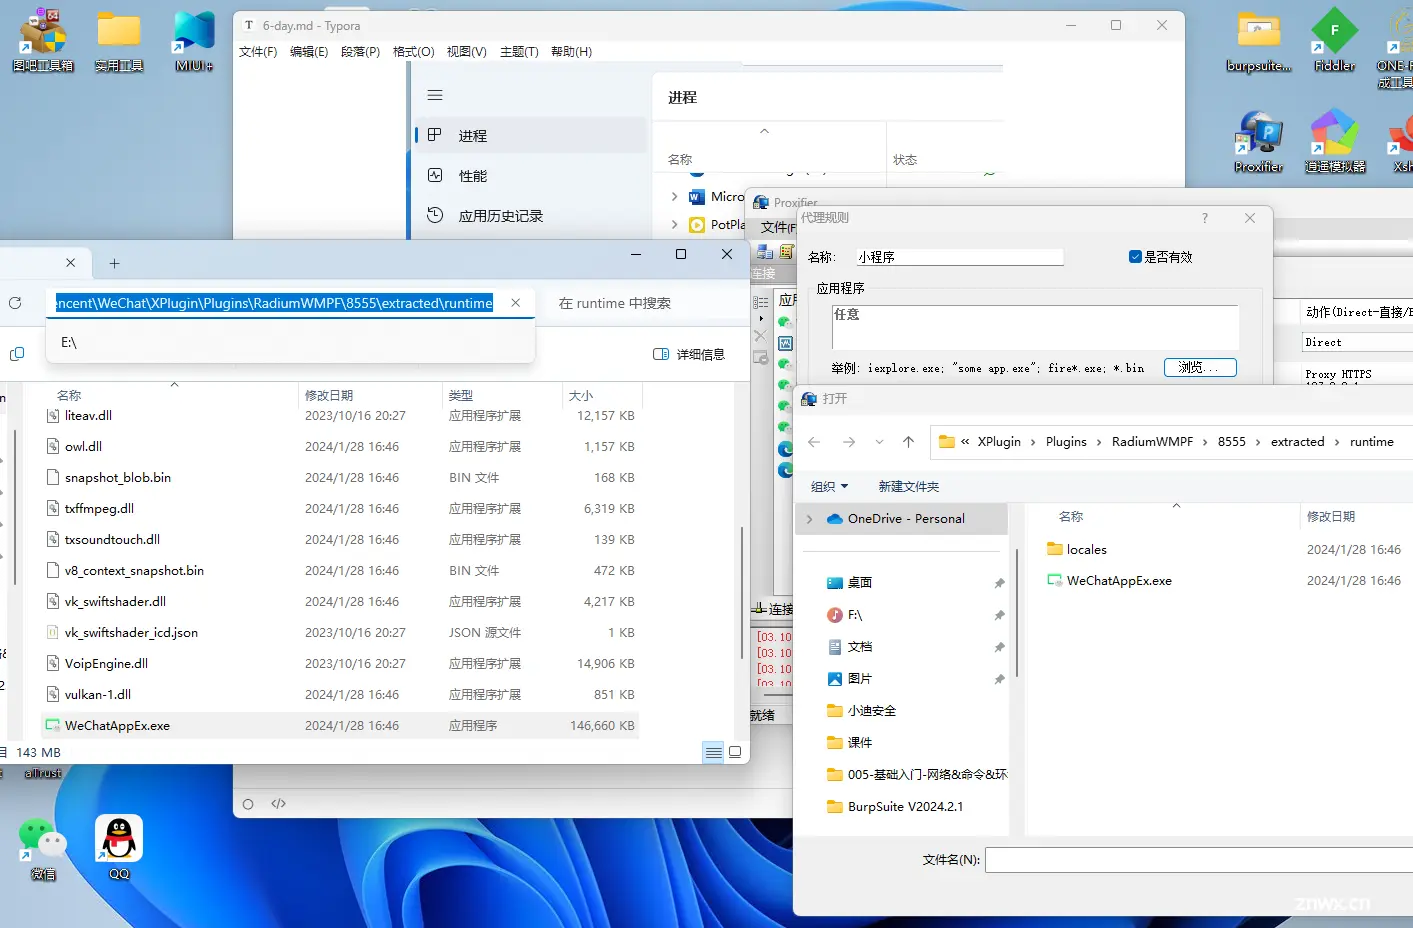Select 性能 in Task Manager sidebar
This screenshot has width=1413, height=928.
[x=531, y=175]
